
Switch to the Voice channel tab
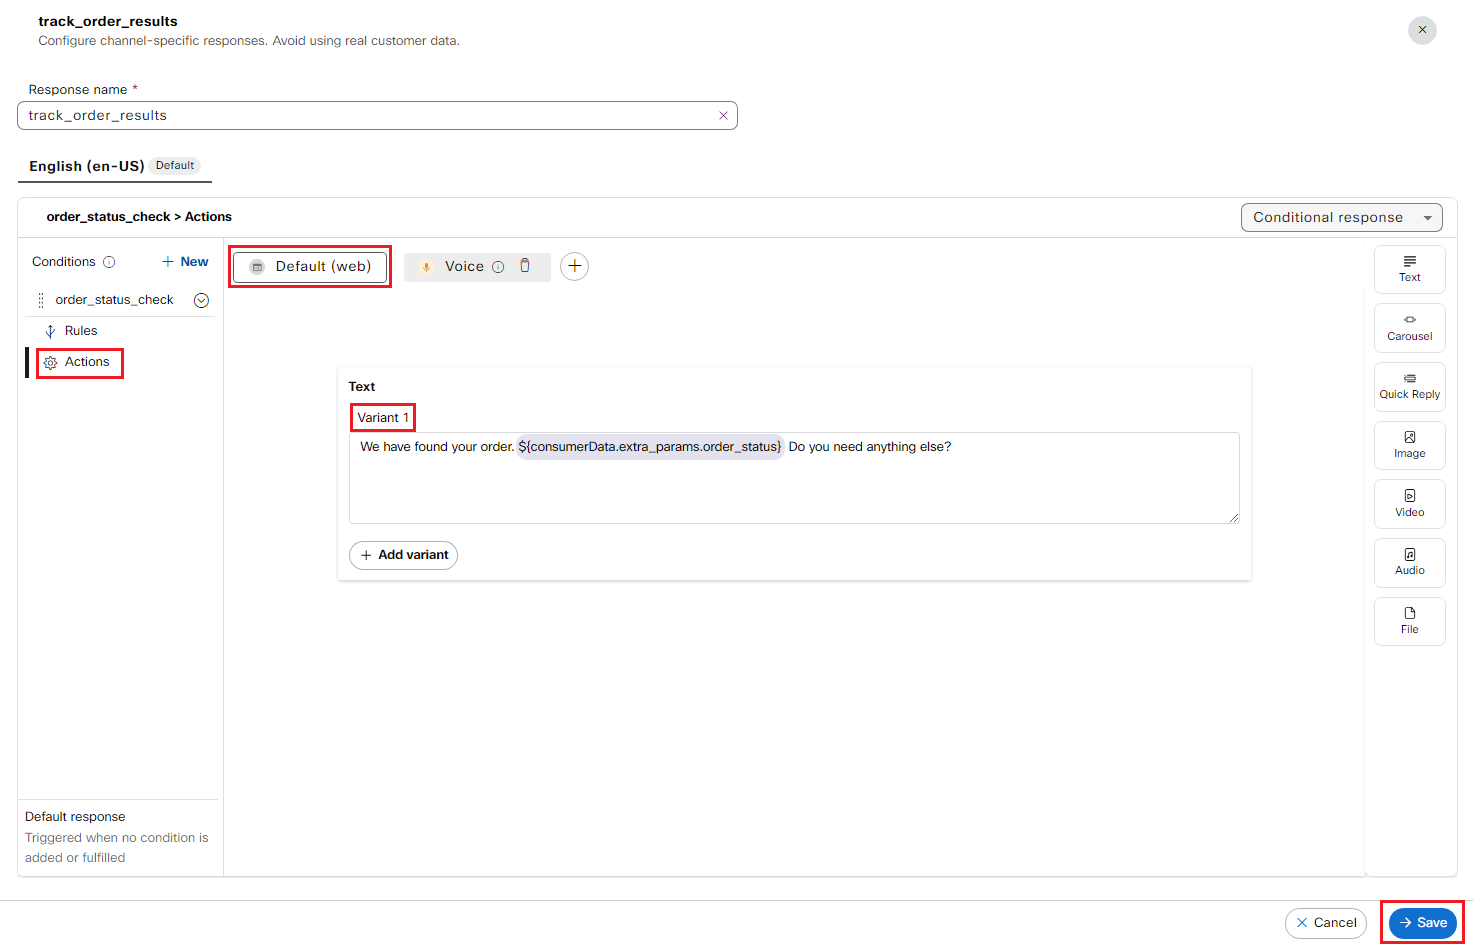click(x=463, y=266)
